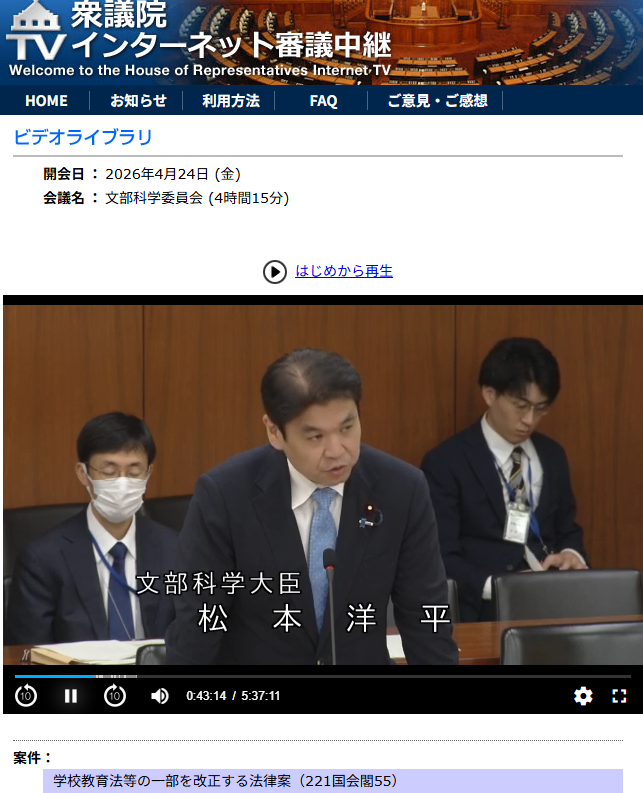Image resolution: width=643 pixels, height=793 pixels.
Task: Open the FAQ page
Action: [323, 101]
